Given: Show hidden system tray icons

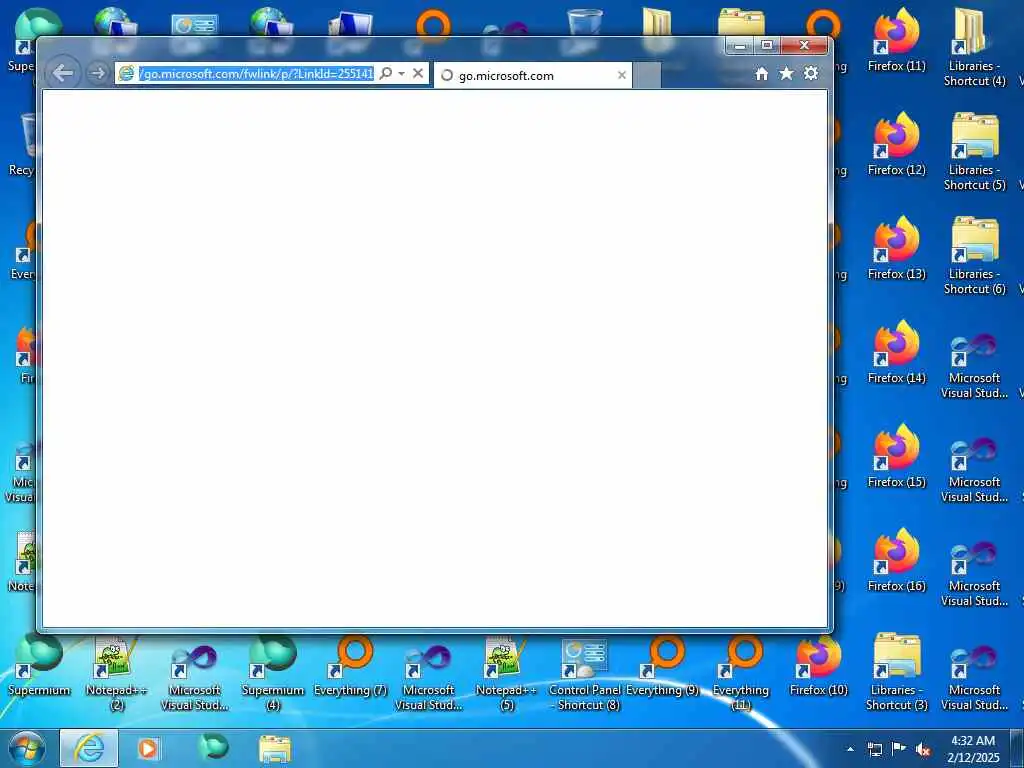Looking at the screenshot, I should [x=850, y=749].
